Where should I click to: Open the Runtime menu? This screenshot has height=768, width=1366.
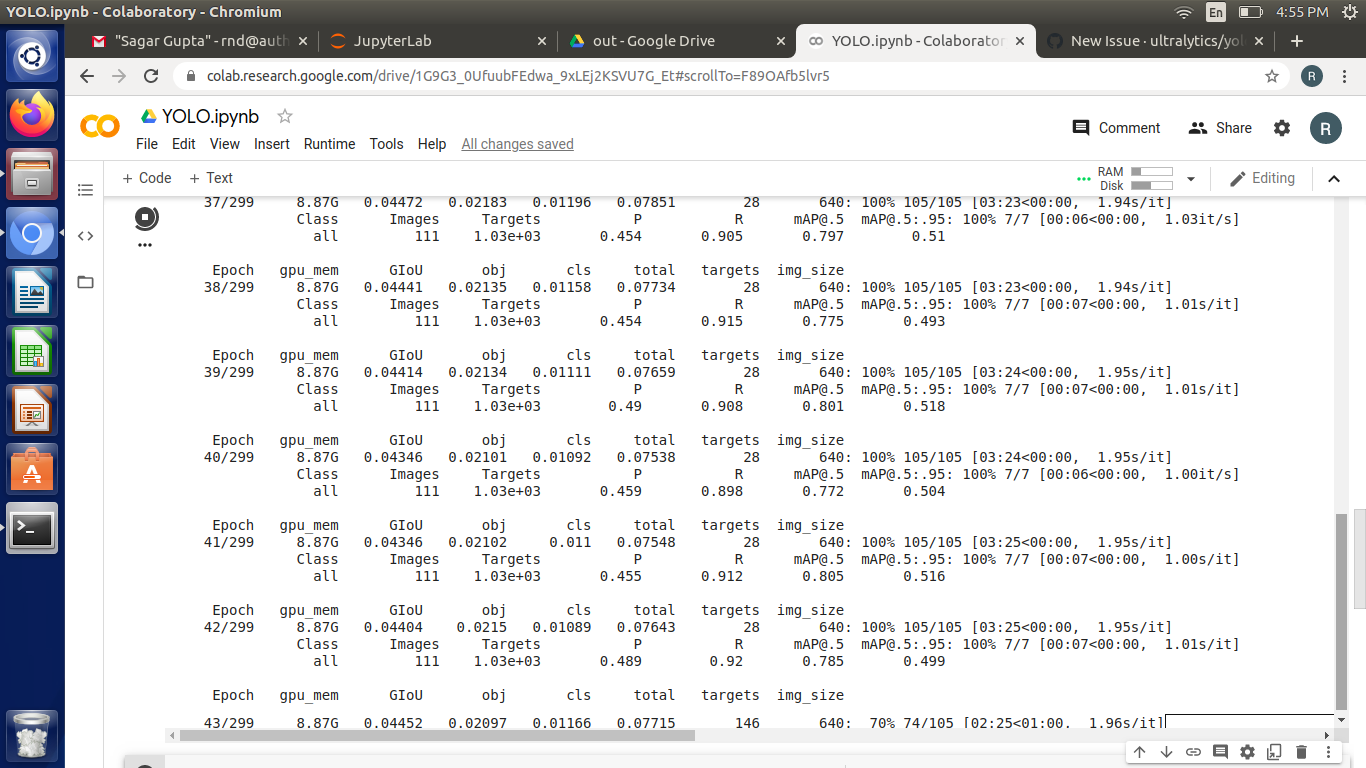coord(329,144)
